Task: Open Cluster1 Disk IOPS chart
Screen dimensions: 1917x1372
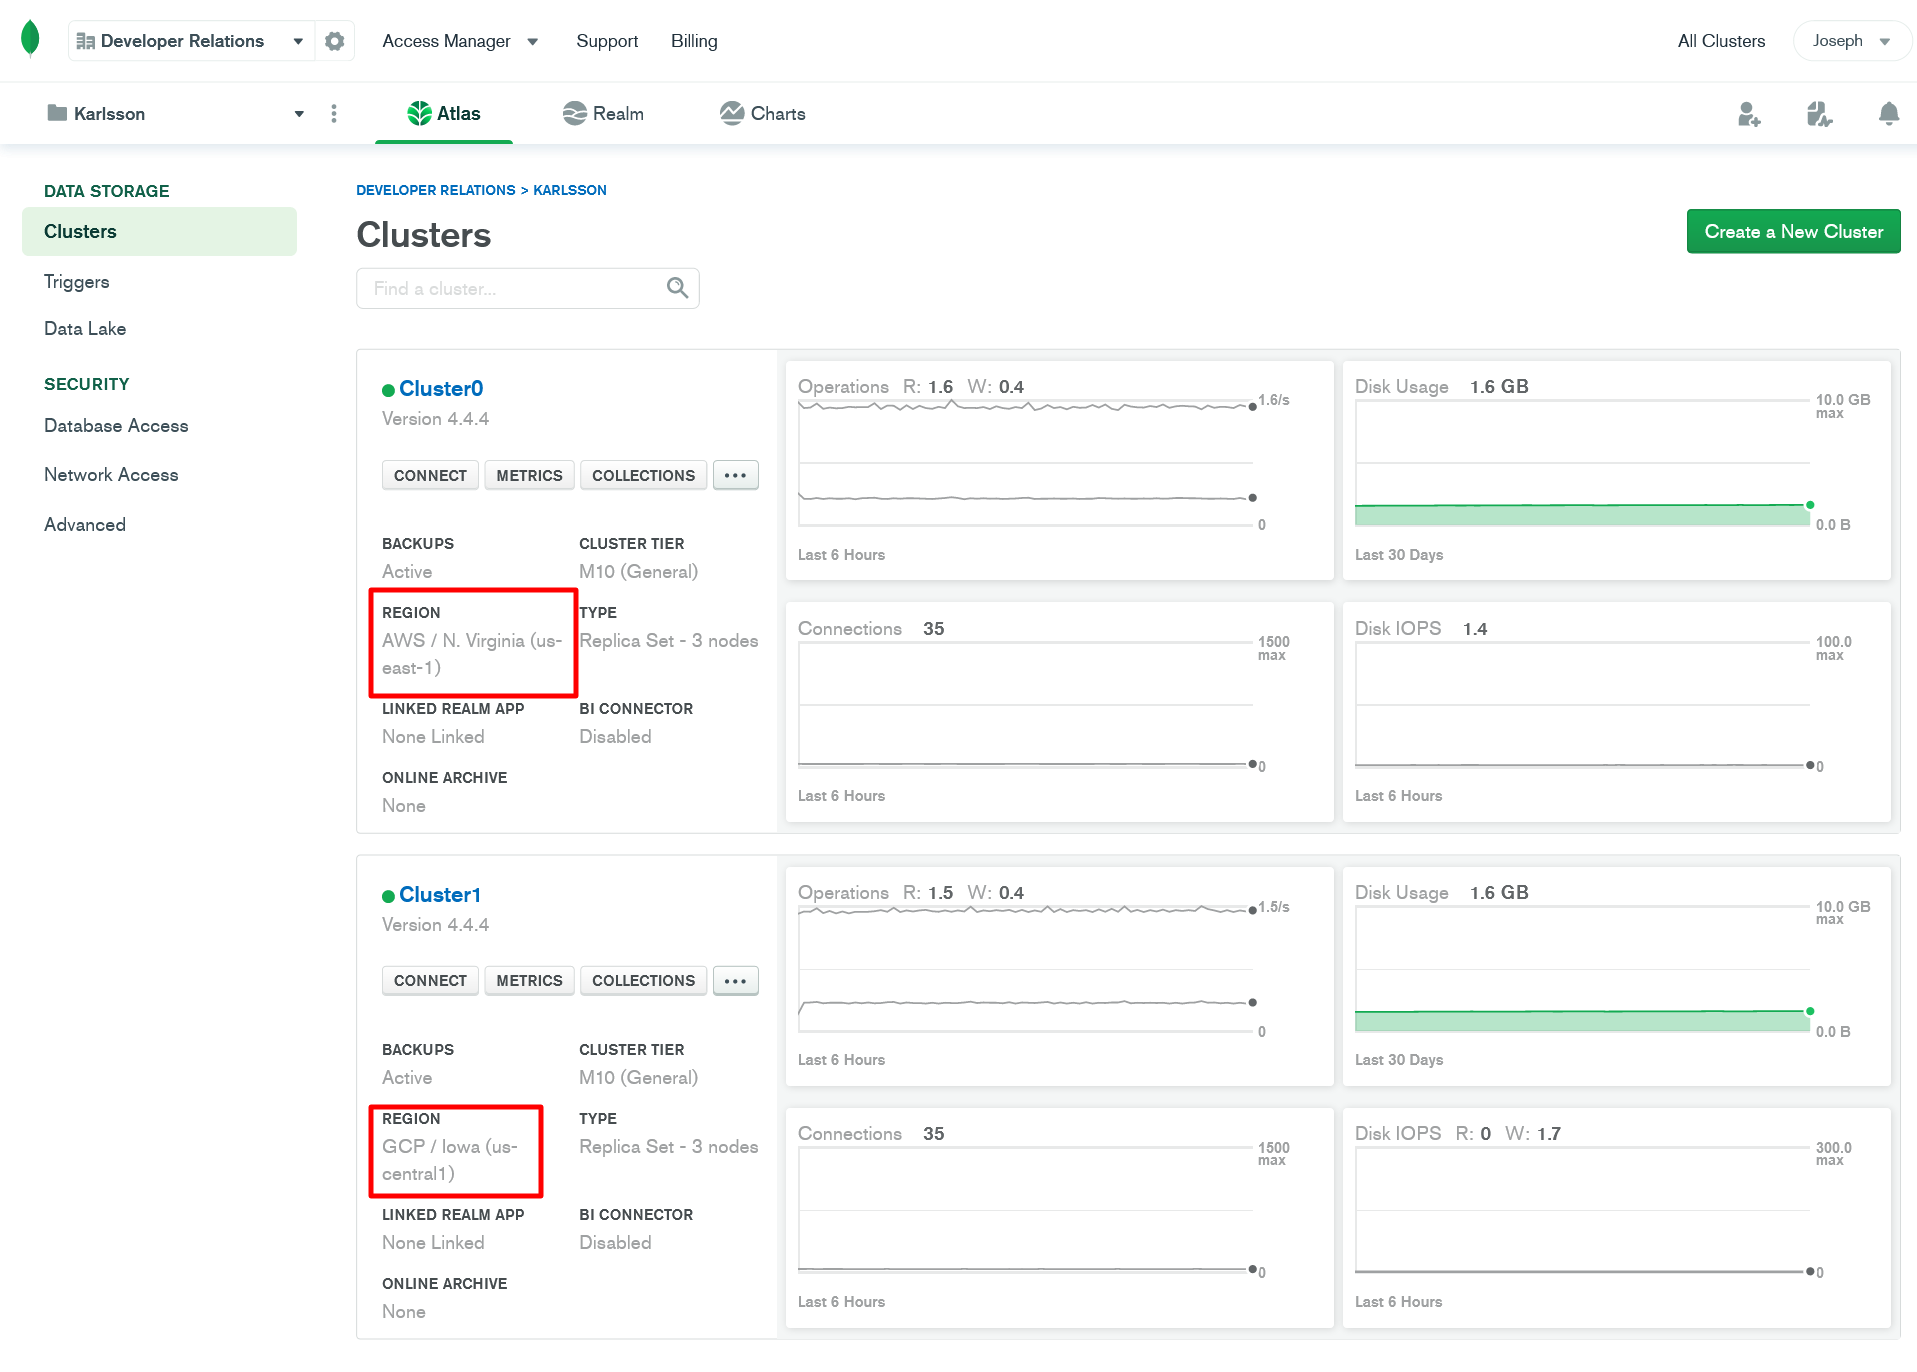Action: click(x=1616, y=1218)
